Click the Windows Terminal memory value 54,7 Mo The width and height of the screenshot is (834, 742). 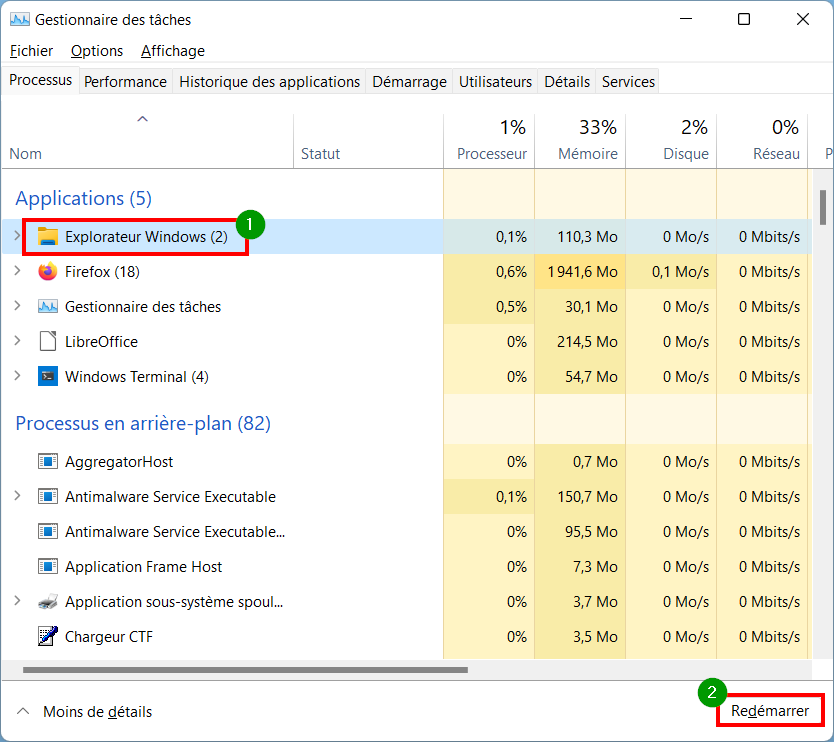591,377
